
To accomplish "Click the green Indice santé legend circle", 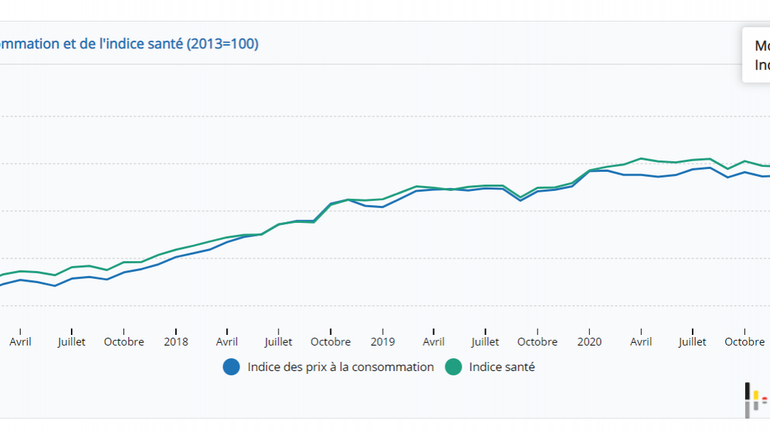I will (454, 367).
